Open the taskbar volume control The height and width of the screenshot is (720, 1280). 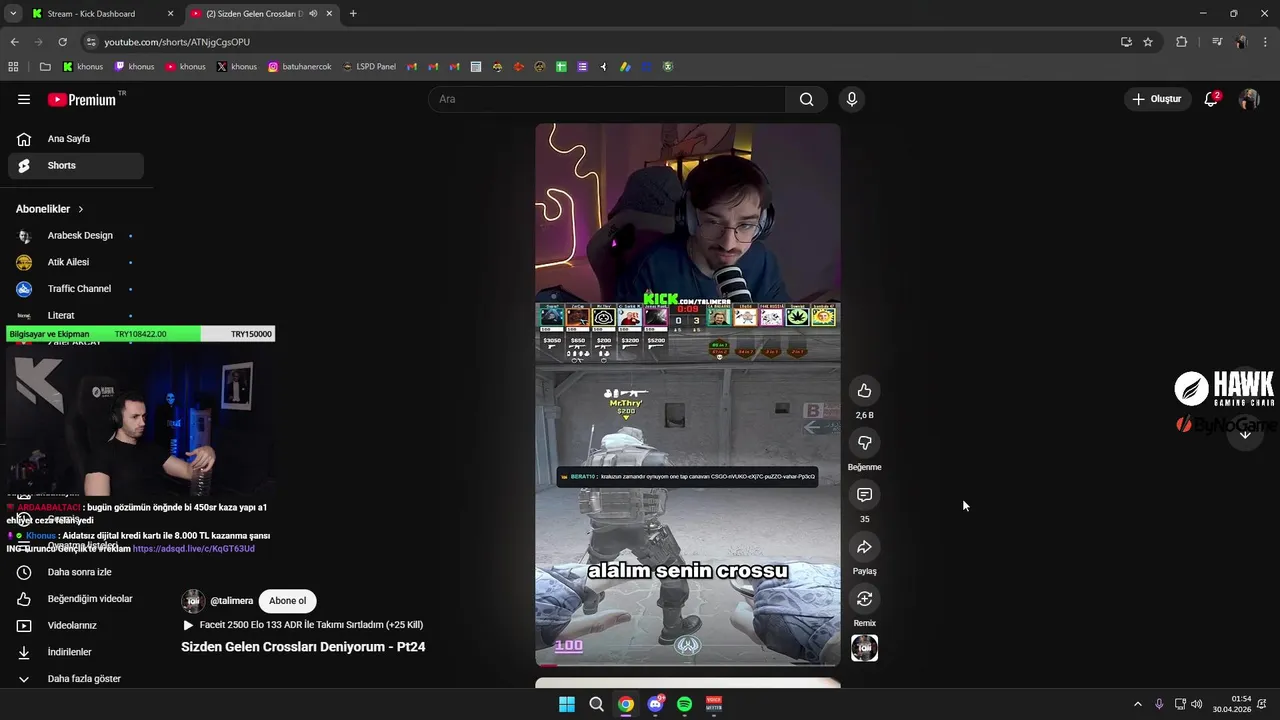click(x=1197, y=704)
